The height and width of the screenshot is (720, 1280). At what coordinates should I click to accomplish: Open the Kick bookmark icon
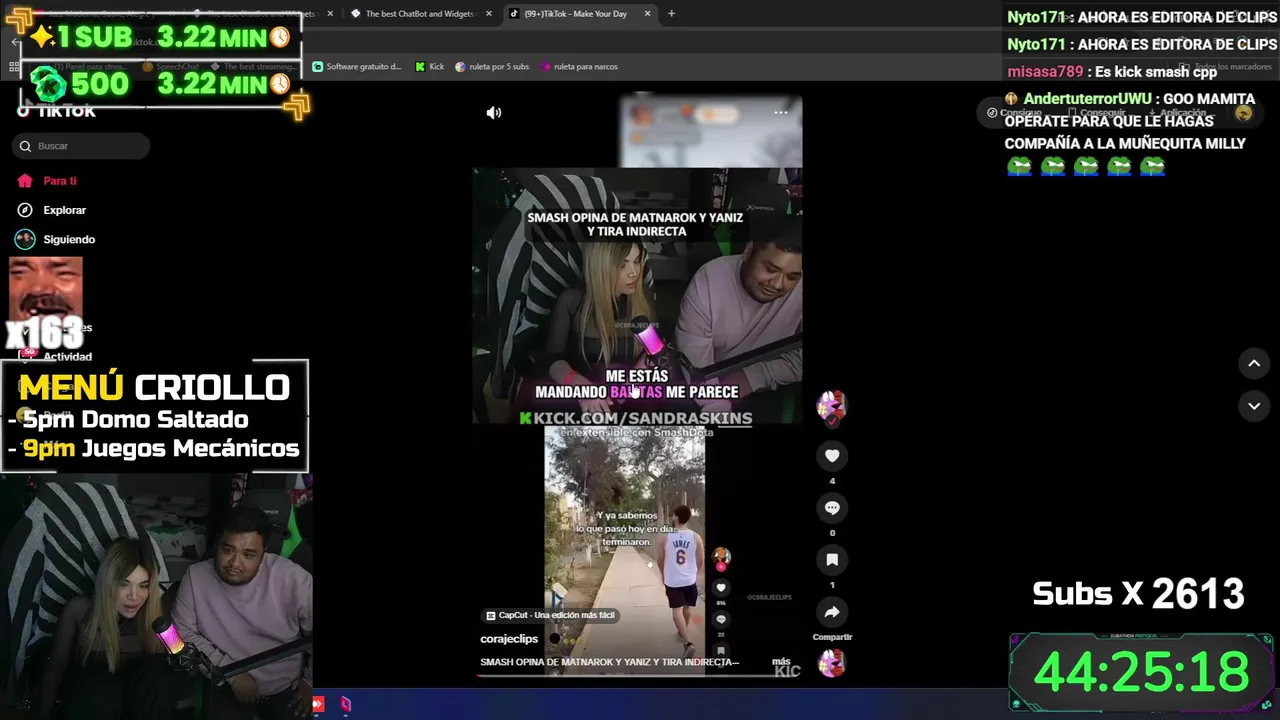(x=419, y=67)
